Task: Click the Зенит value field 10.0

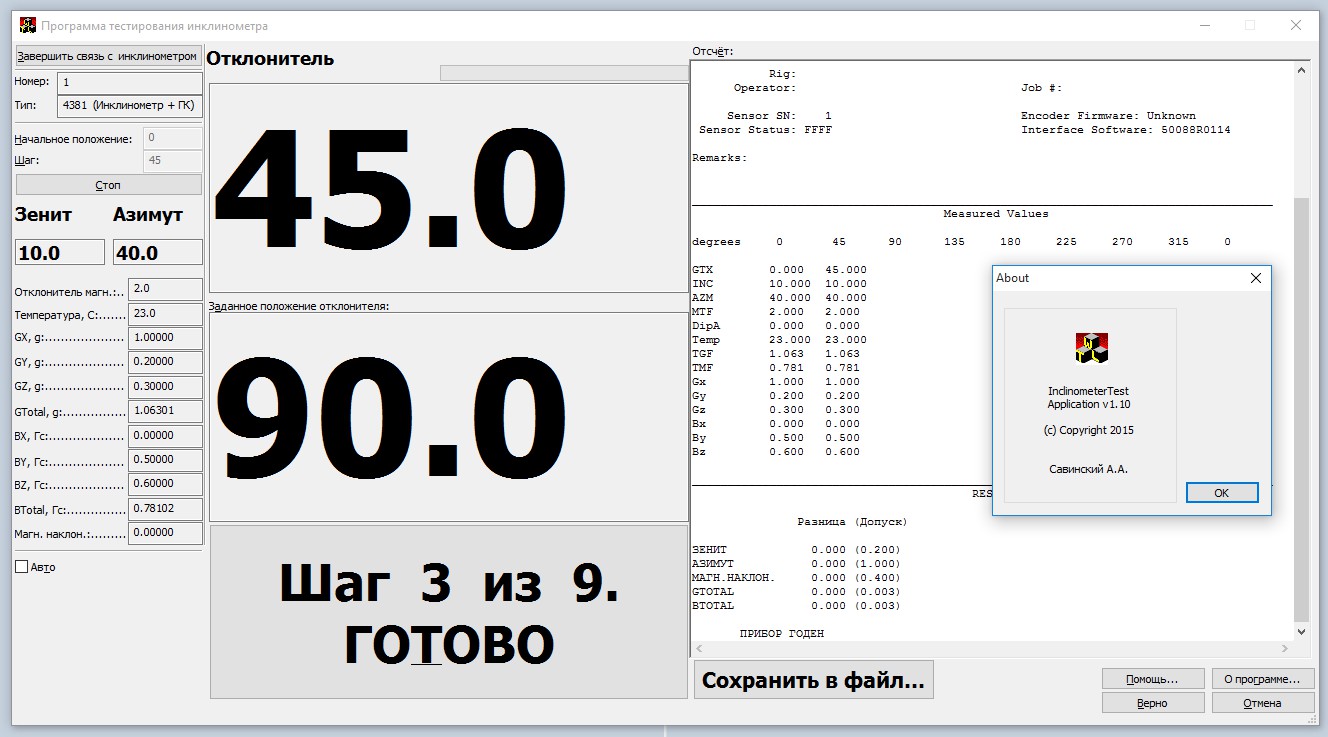Action: click(x=60, y=253)
